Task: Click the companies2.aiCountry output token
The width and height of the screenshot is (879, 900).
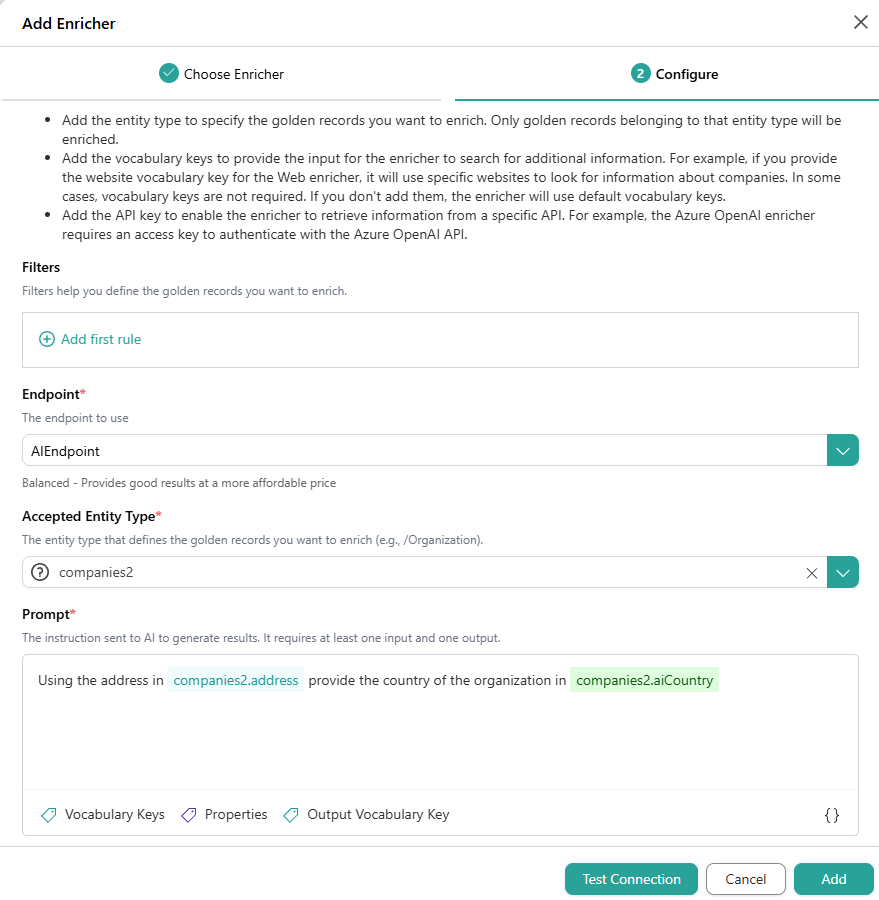Action: pos(645,681)
